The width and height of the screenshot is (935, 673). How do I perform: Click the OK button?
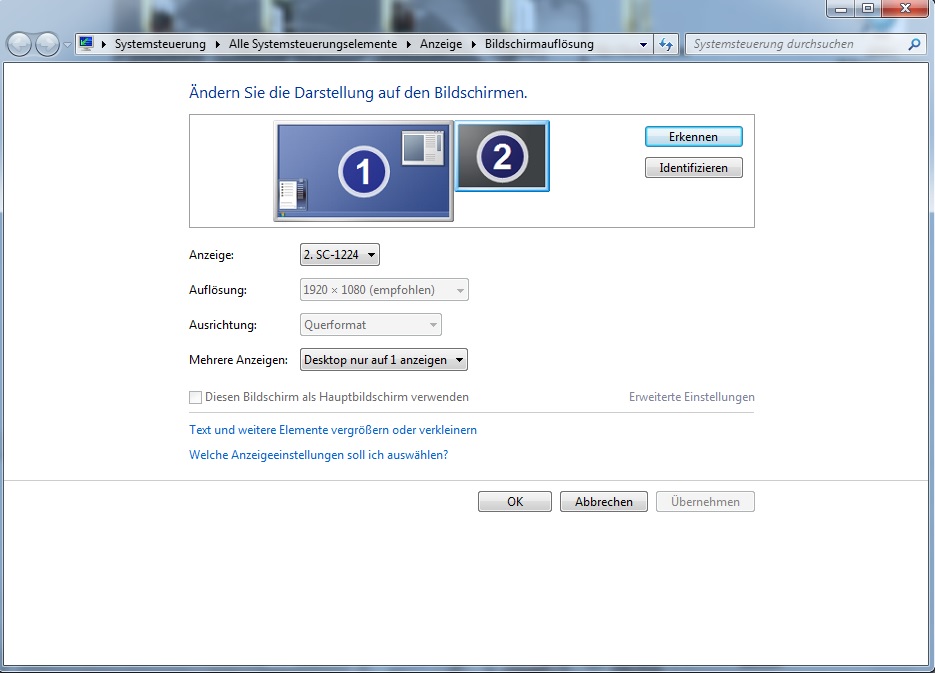pos(515,502)
